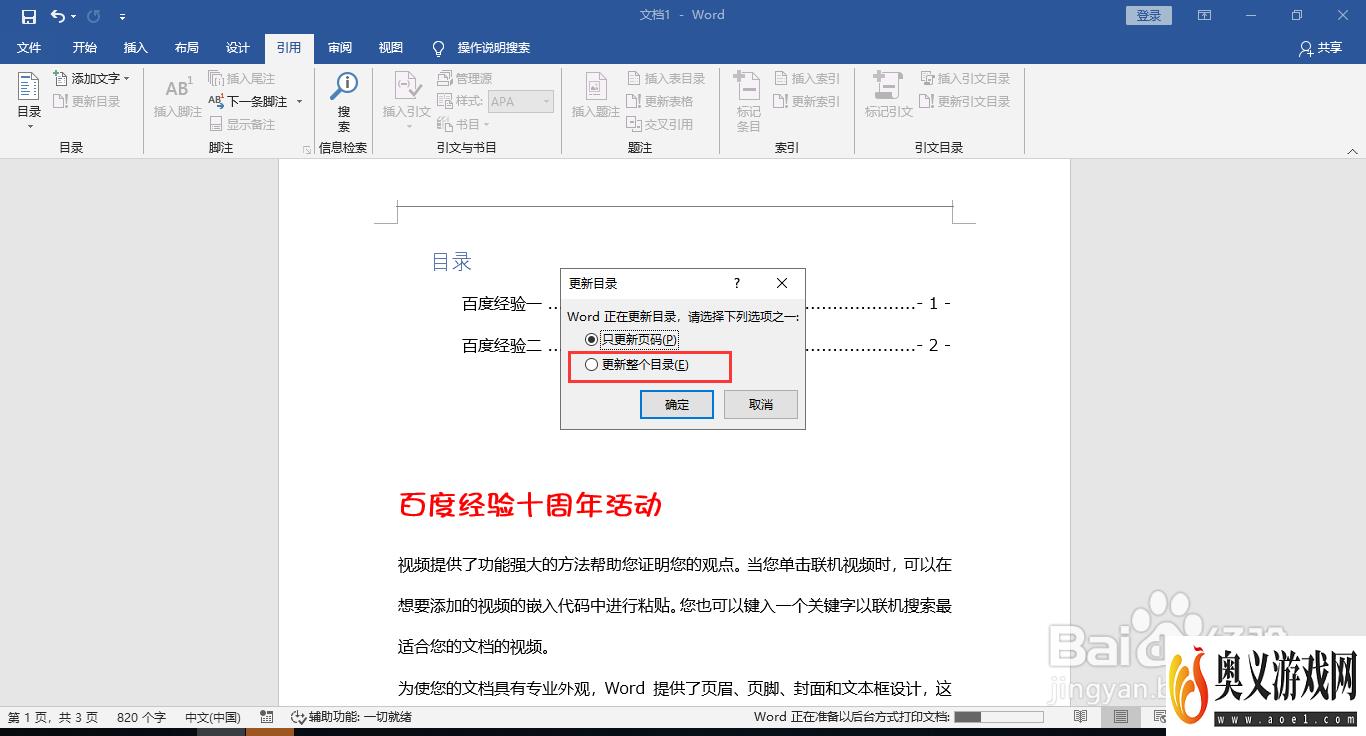Click 添加文字 in the ribbon
Image resolution: width=1366 pixels, height=736 pixels.
(92, 78)
